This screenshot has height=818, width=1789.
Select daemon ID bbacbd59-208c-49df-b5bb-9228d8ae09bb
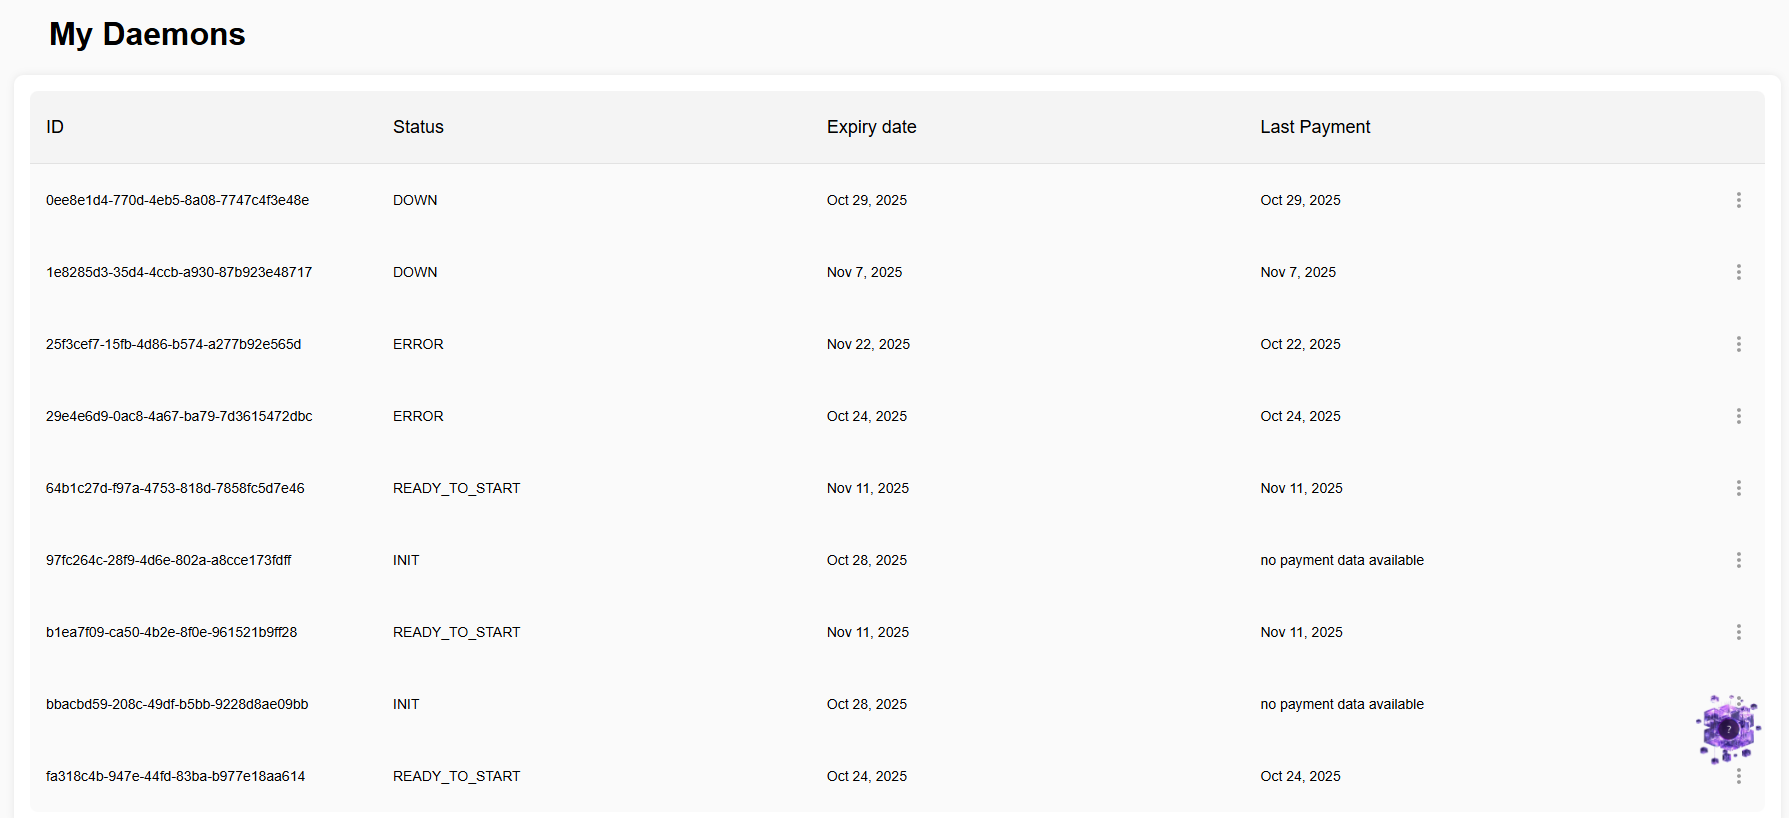pyautogui.click(x=177, y=704)
